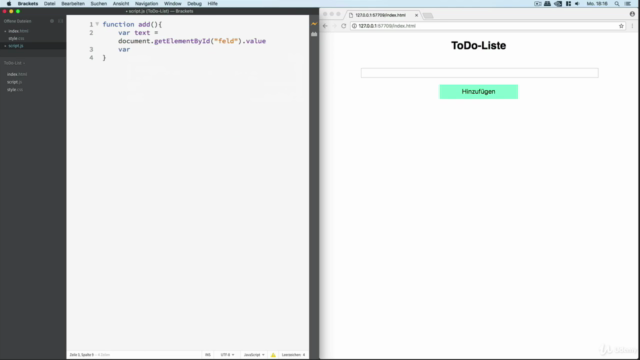The height and width of the screenshot is (360, 640).
Task: Click the closing brace on line 4
Action: coord(104,58)
